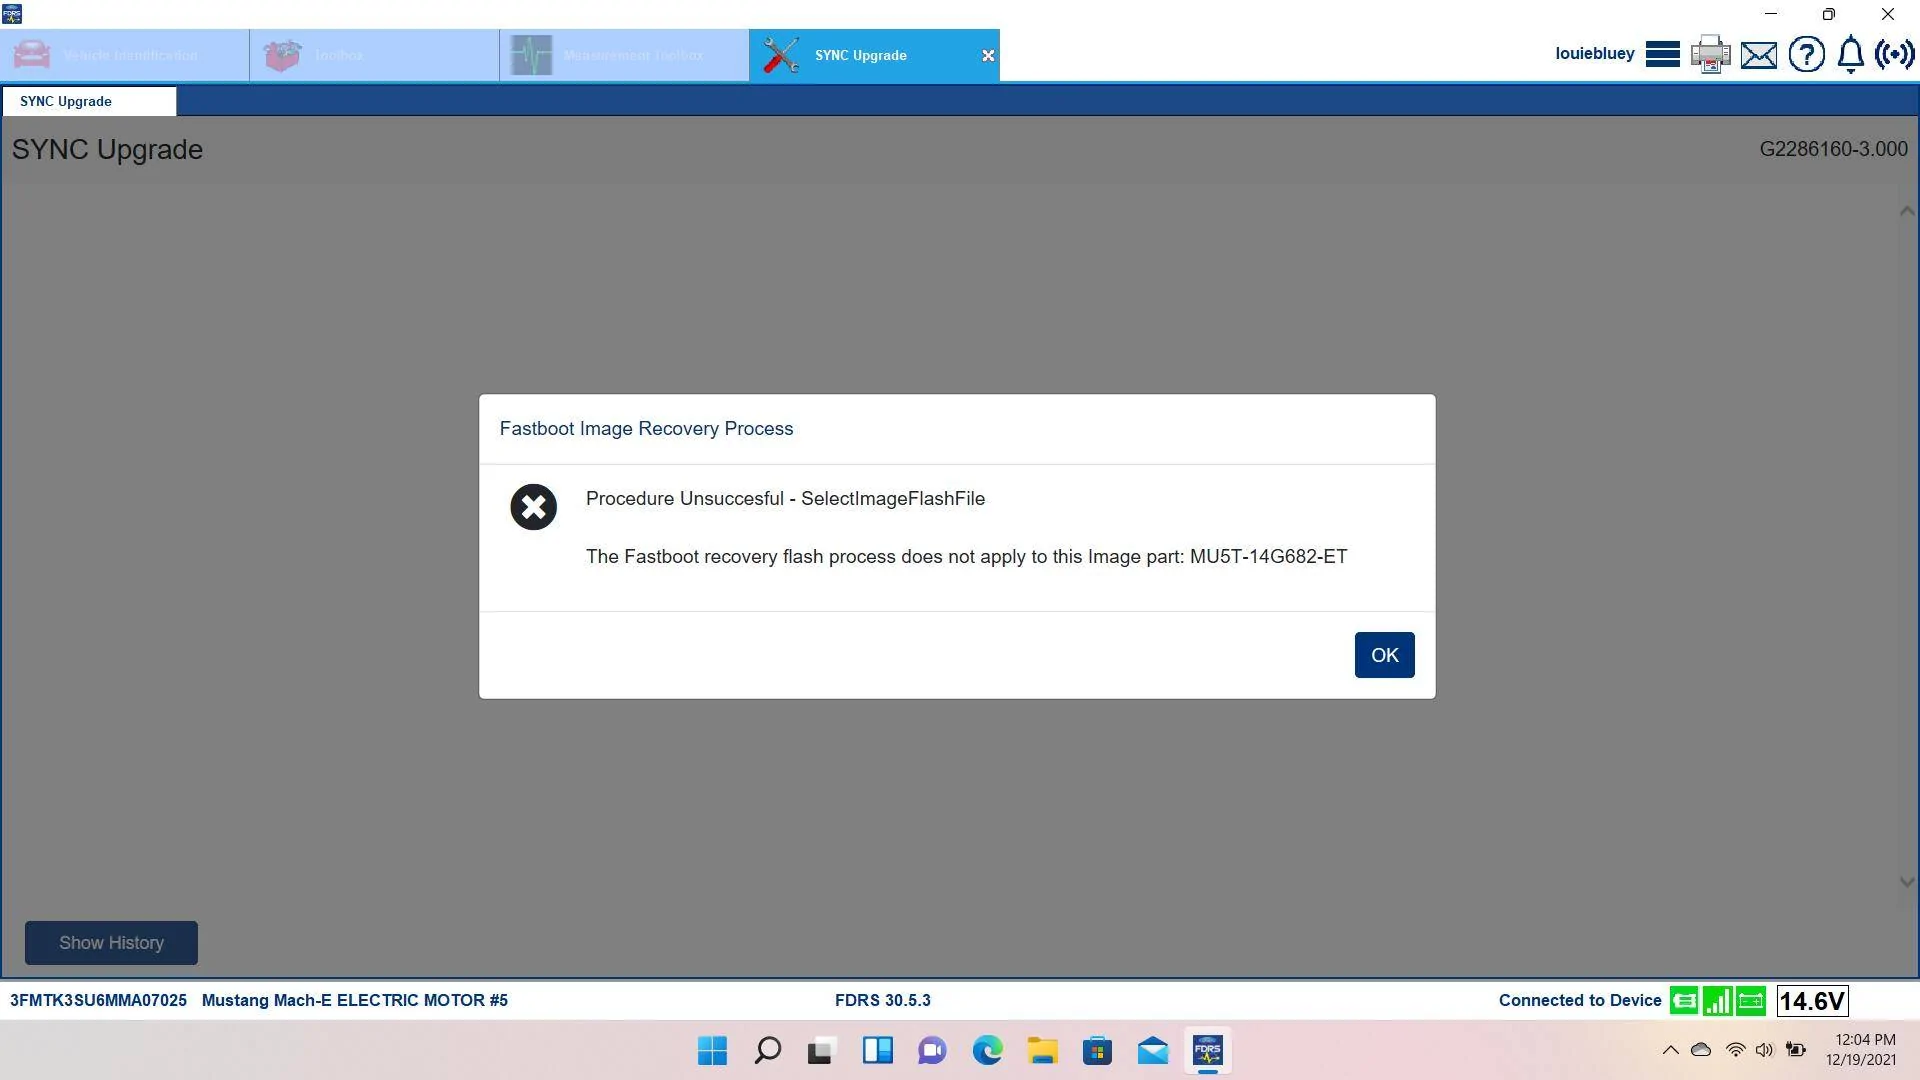Click the SYNC Upgrade page heading
The height and width of the screenshot is (1080, 1920).
tap(107, 149)
